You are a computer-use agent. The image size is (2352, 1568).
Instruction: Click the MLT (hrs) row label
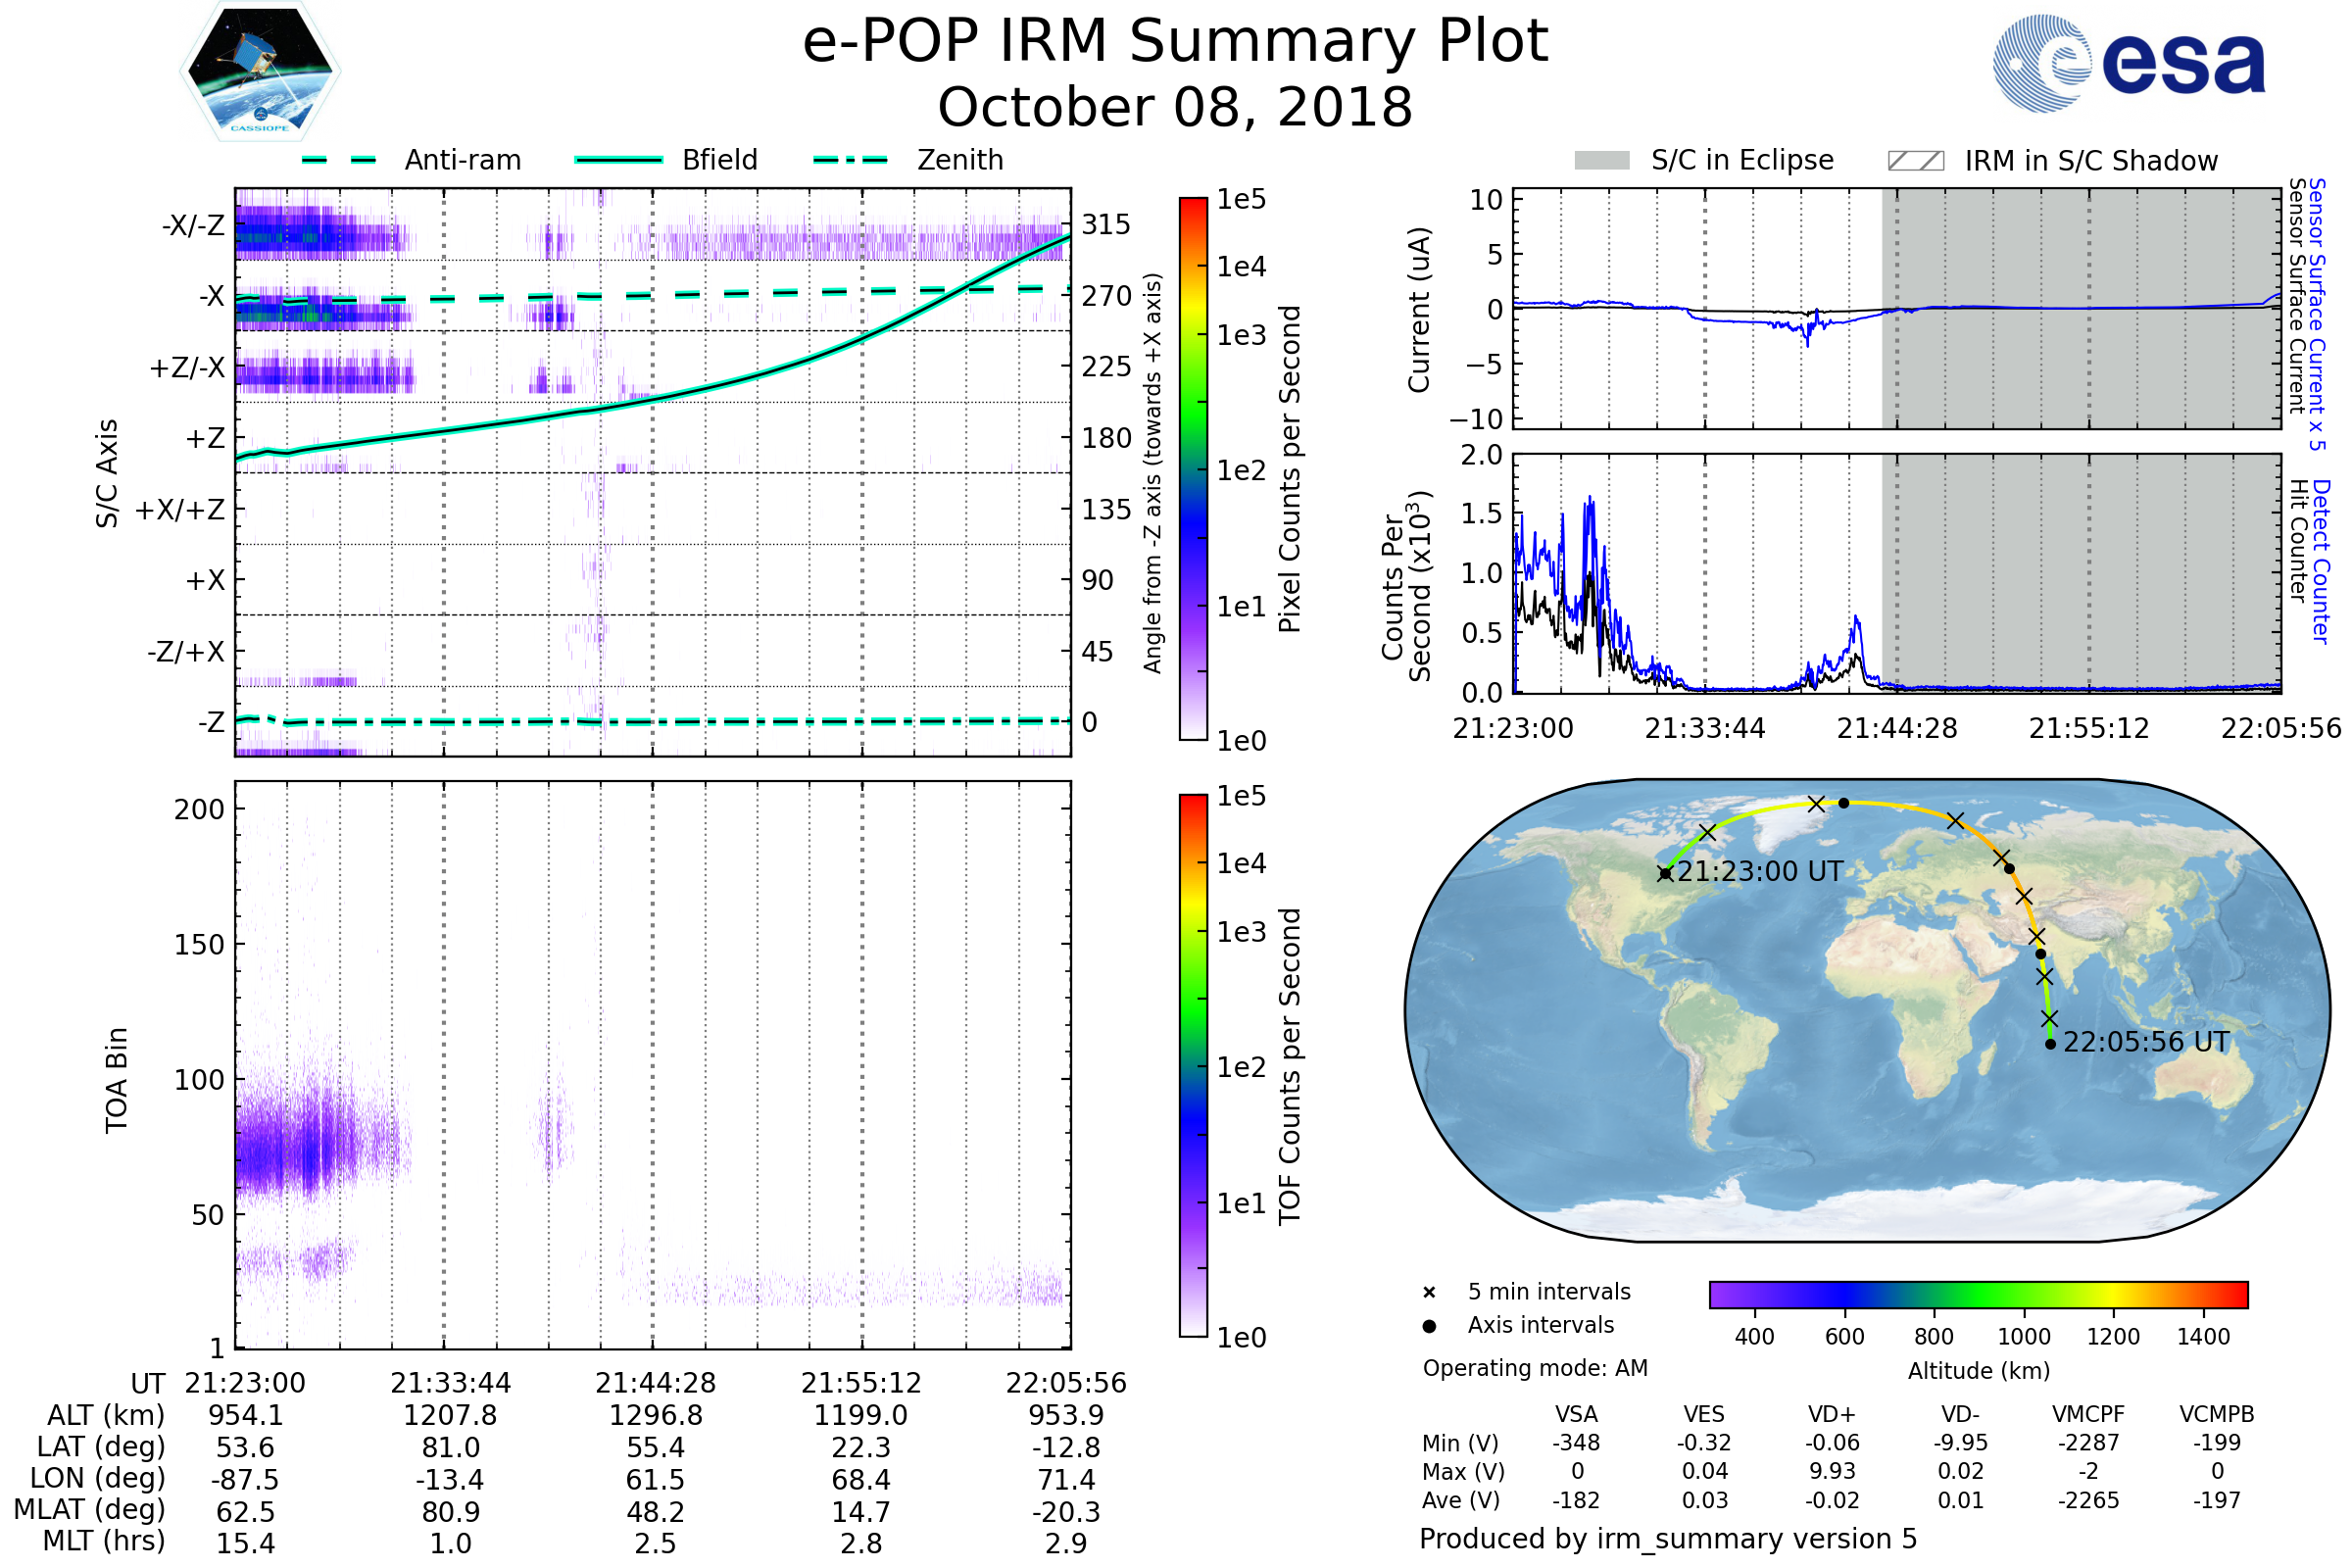103,1541
